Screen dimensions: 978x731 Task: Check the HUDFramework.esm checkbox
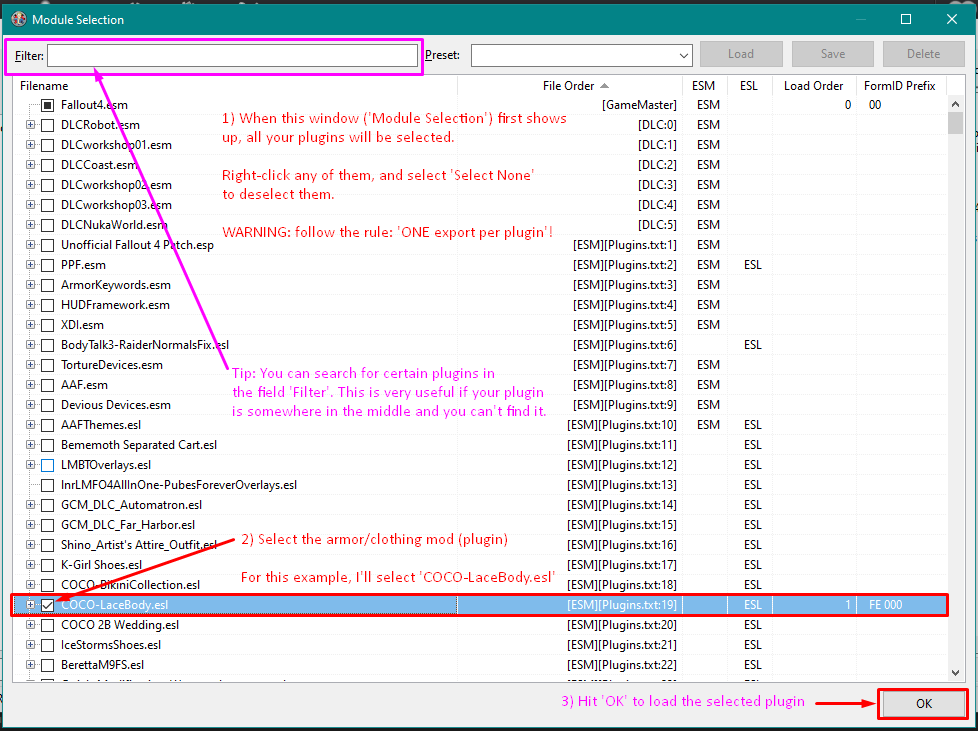click(47, 305)
